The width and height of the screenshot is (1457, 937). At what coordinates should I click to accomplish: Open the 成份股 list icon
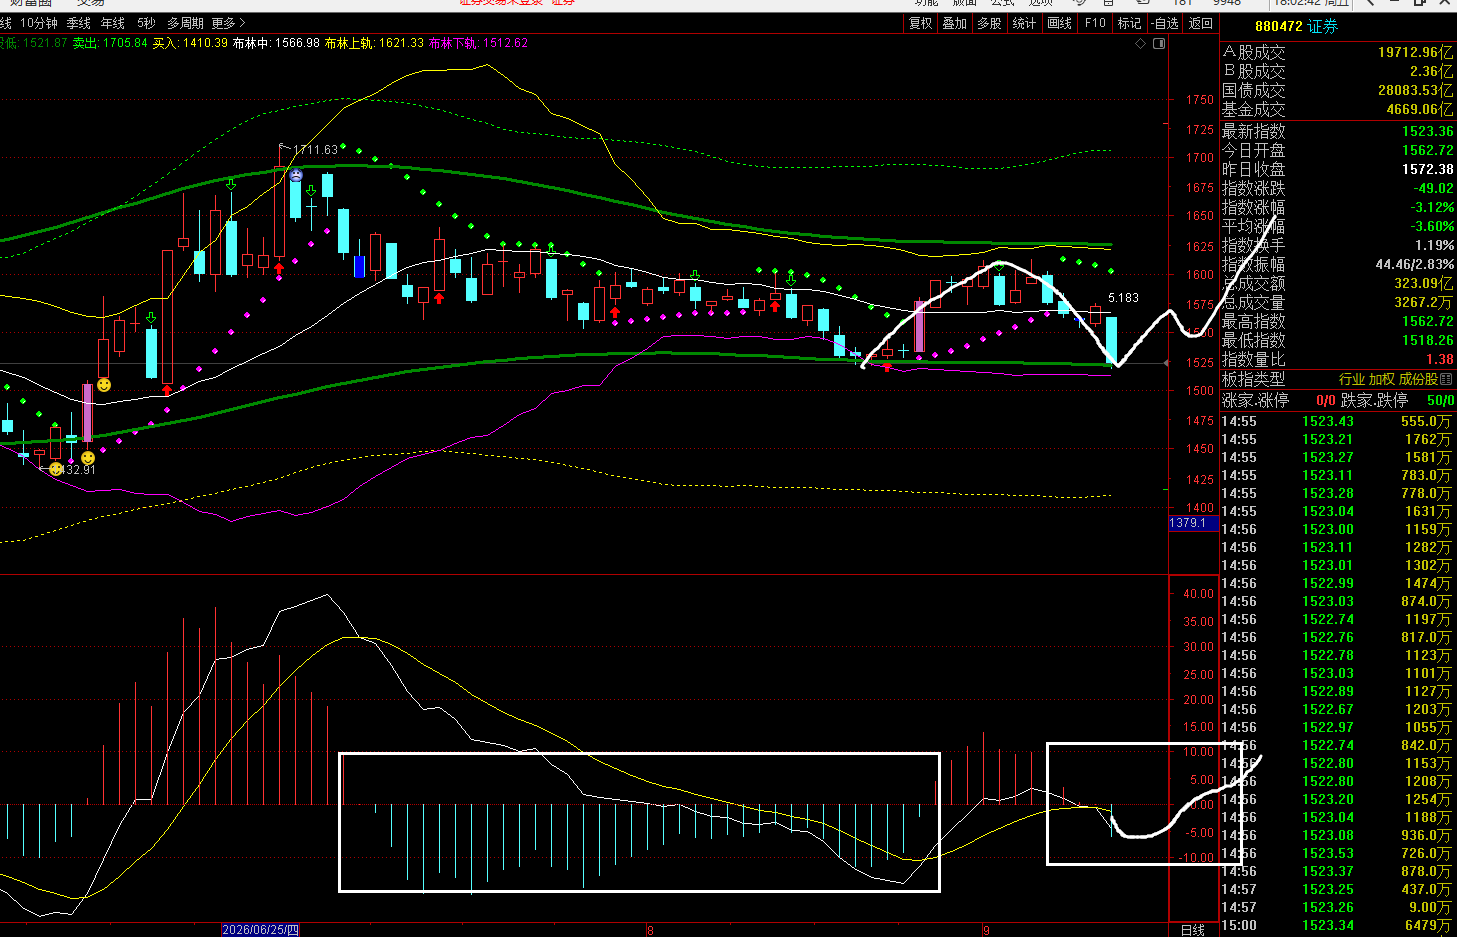tap(1446, 379)
